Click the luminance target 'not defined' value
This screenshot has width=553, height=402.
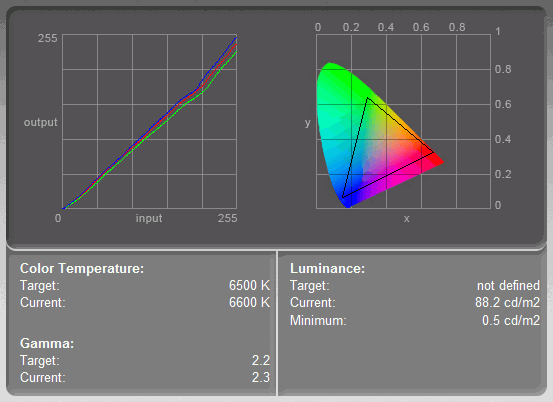[x=508, y=285]
